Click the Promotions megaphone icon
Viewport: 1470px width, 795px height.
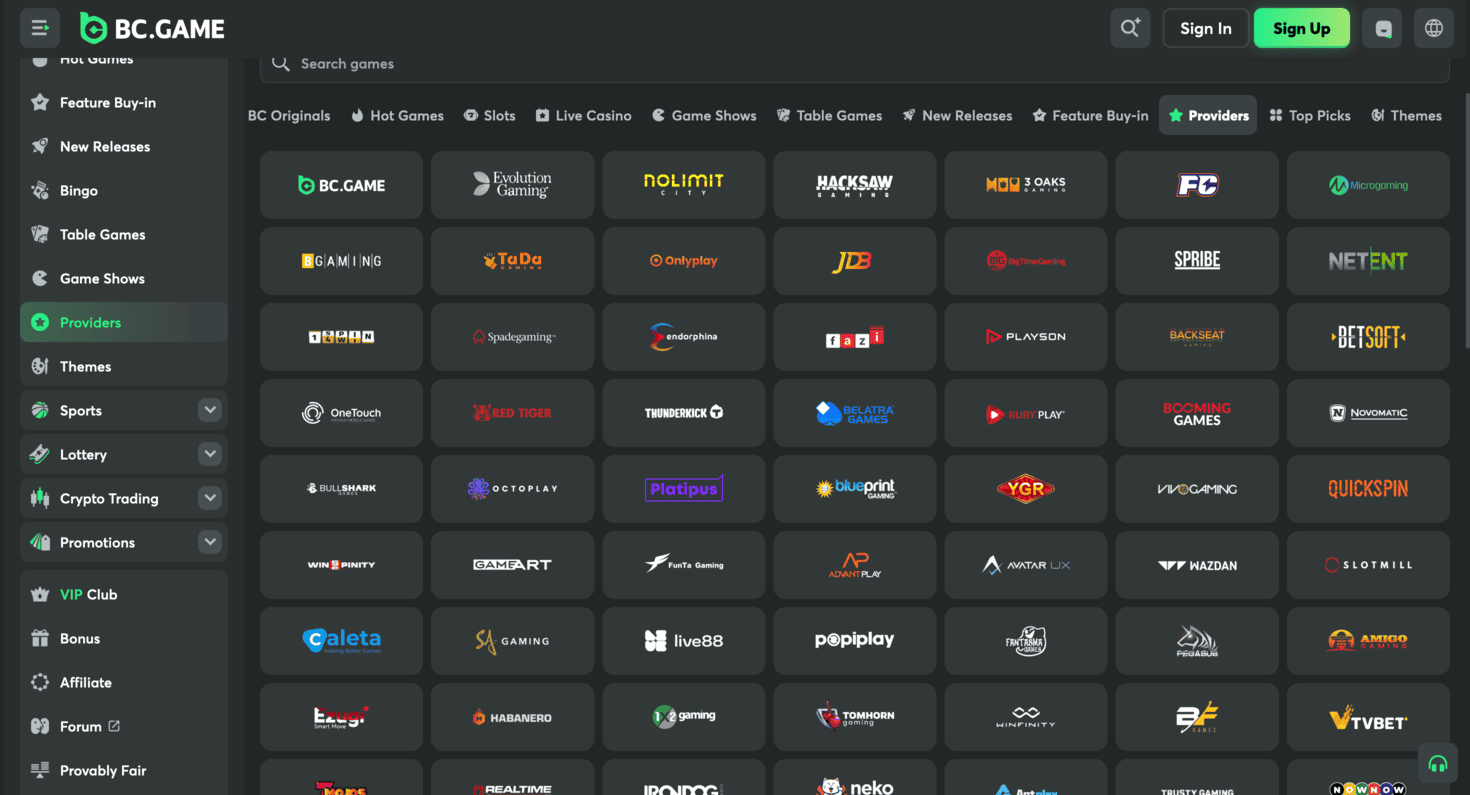[x=40, y=542]
